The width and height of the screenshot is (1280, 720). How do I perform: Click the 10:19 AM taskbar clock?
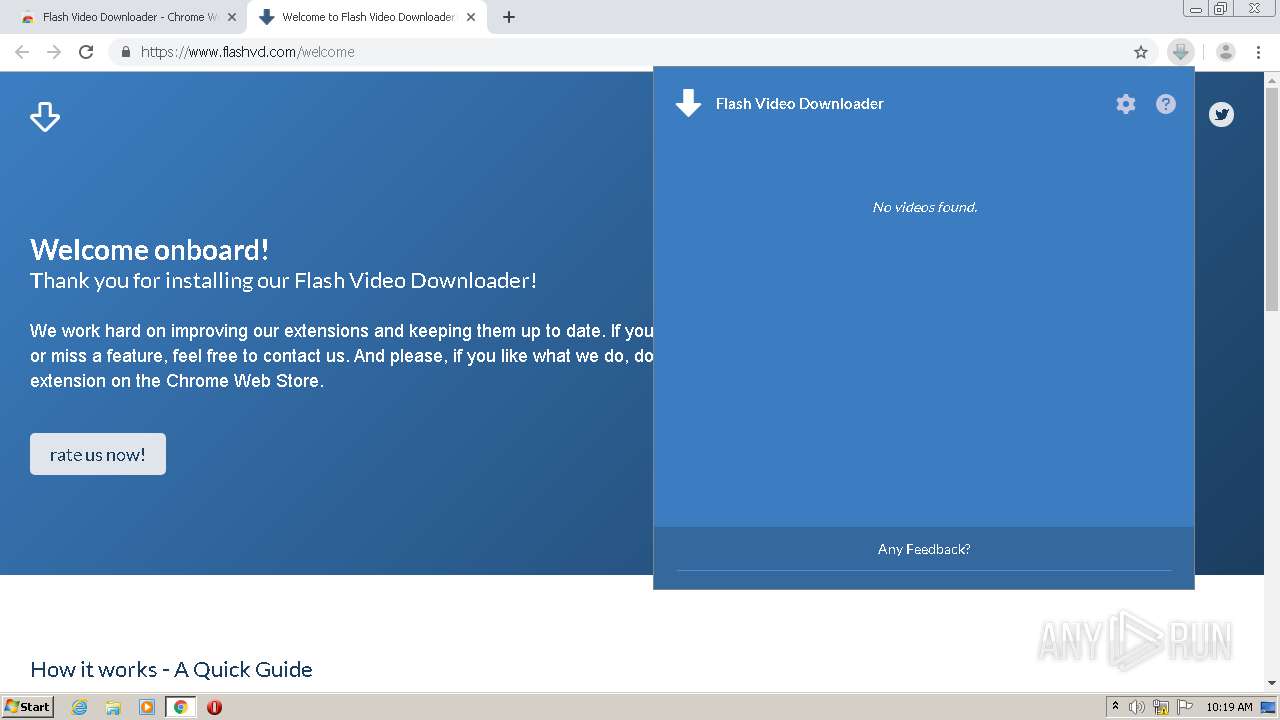pos(1229,707)
